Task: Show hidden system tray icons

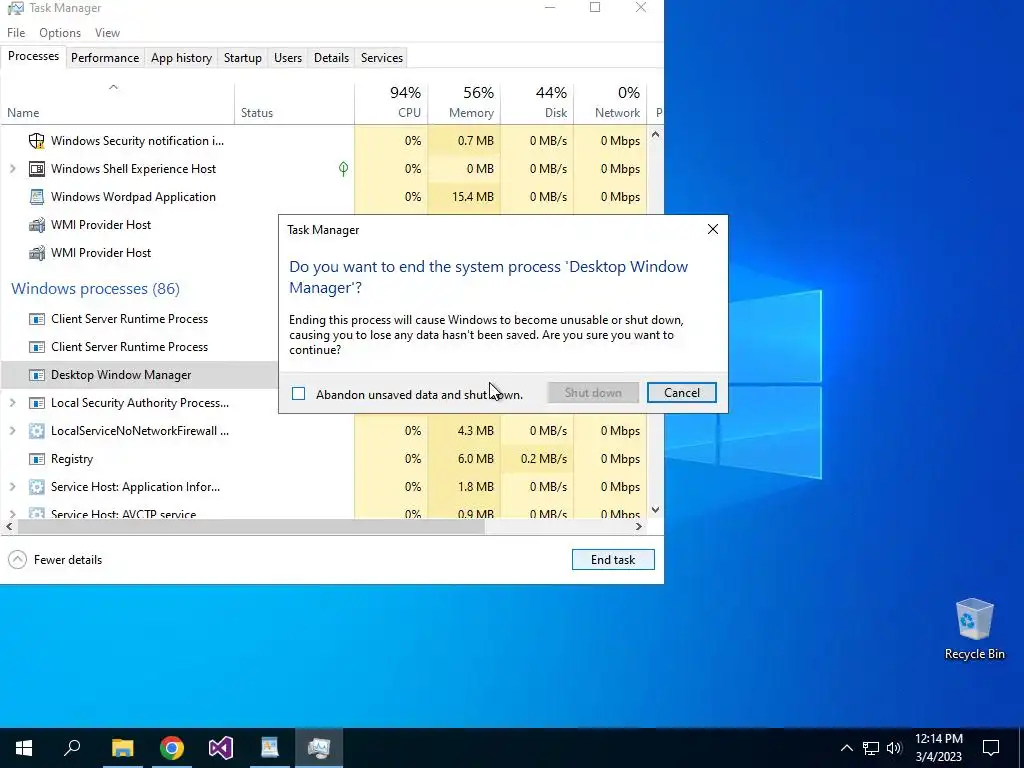Action: (846, 748)
